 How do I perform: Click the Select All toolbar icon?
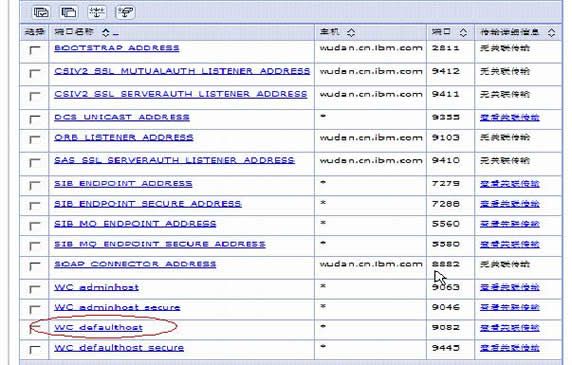click(41, 12)
